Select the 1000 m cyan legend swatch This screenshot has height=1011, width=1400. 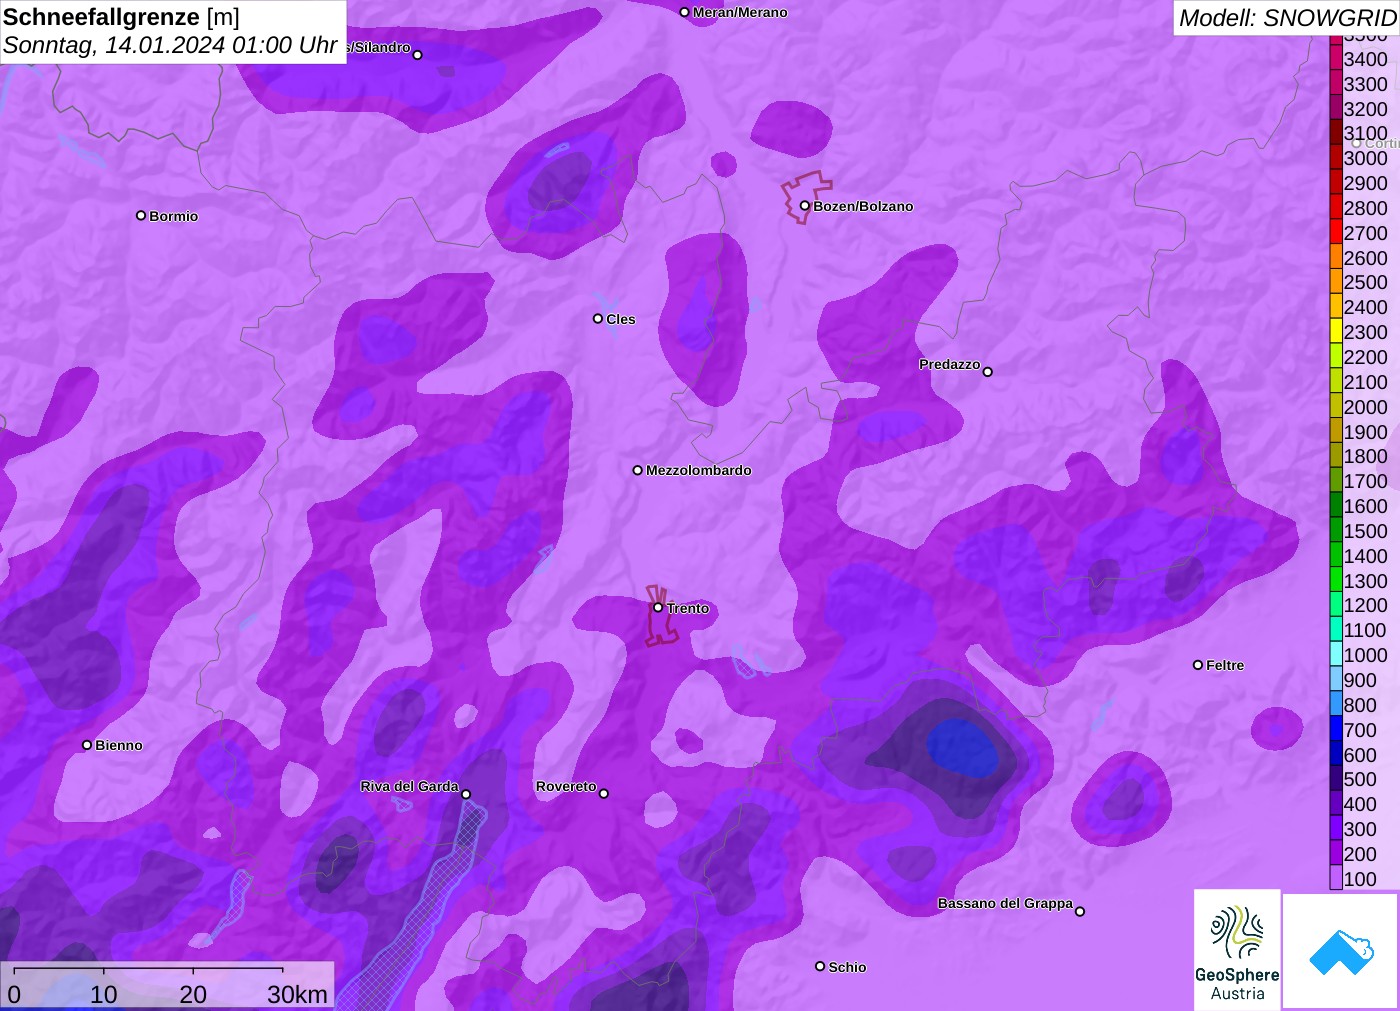tap(1336, 655)
